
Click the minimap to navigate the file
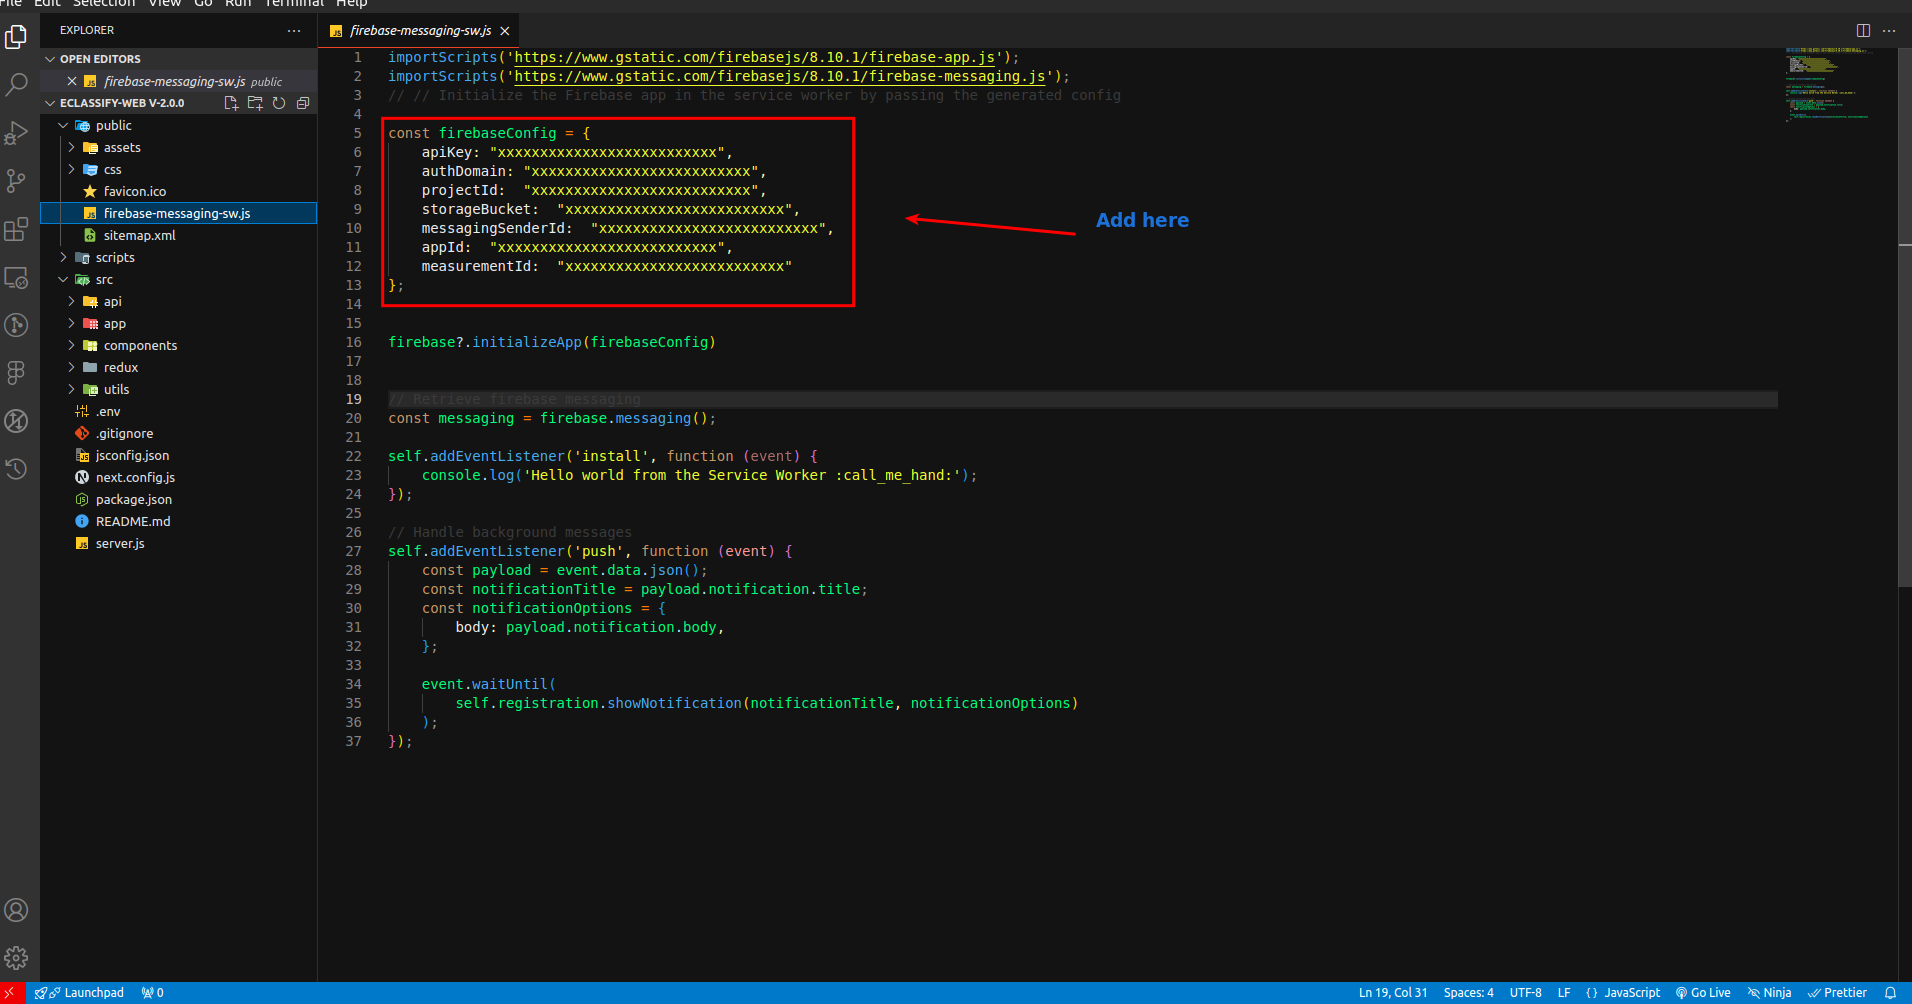(x=1830, y=85)
